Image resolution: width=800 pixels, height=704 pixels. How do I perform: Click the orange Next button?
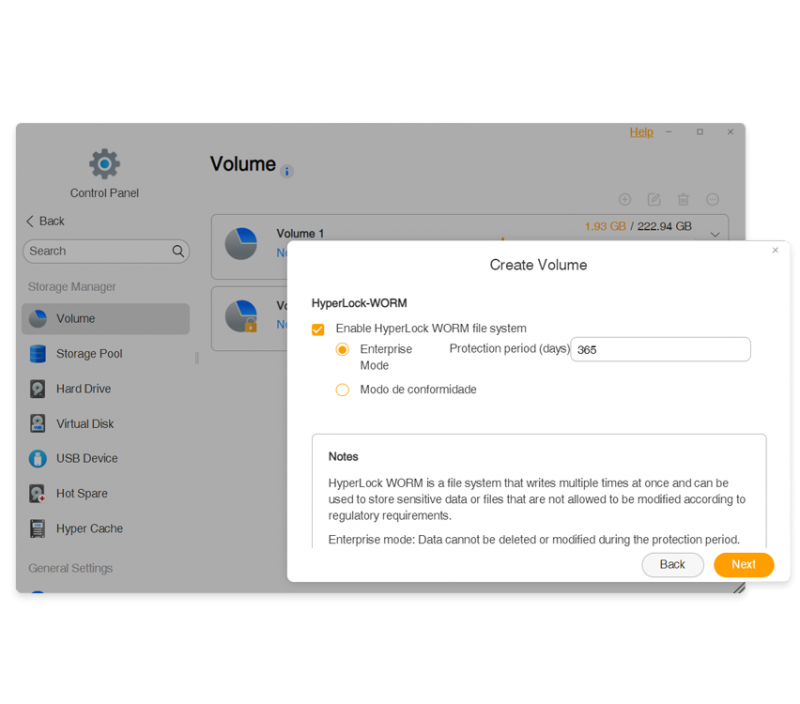(x=744, y=565)
